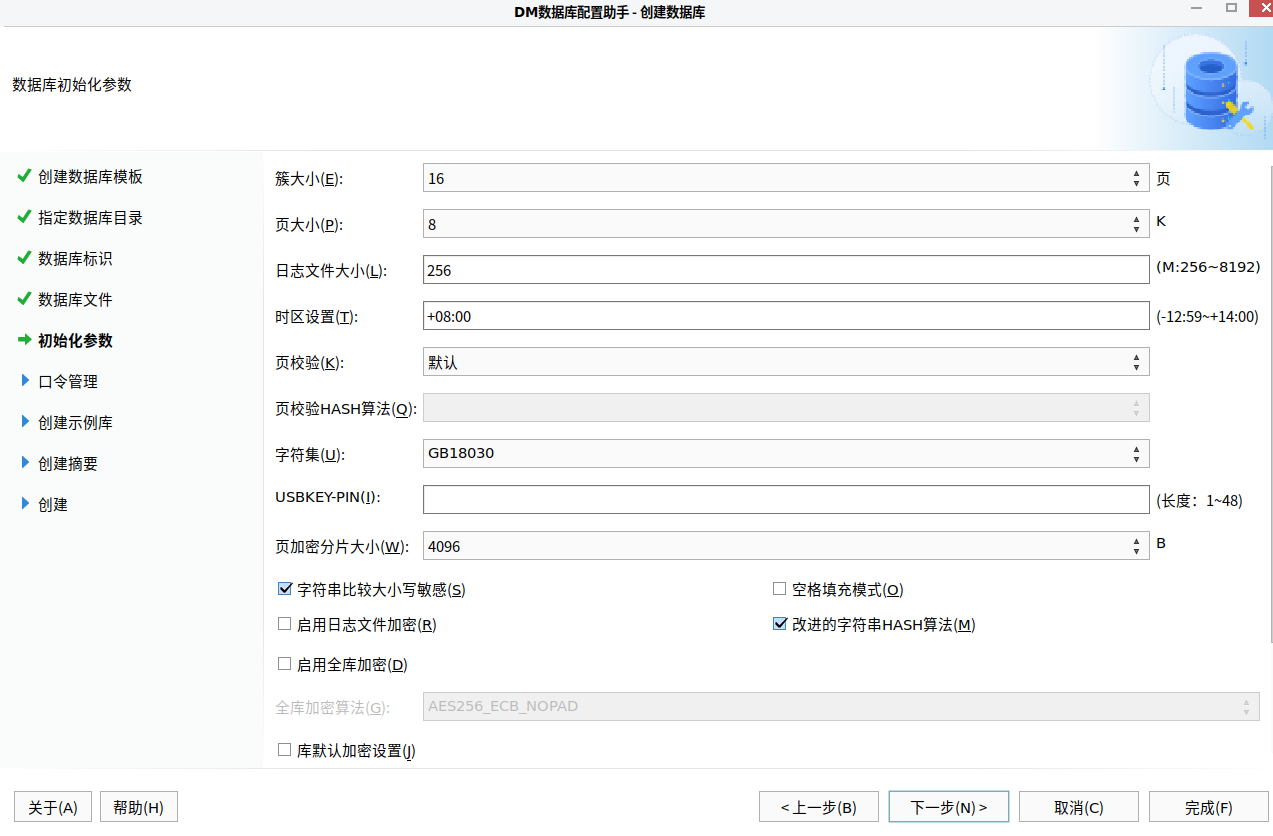Enable the 启用日志文件加密 checkbox
Viewport: 1273px width, 836px height.
[x=284, y=624]
